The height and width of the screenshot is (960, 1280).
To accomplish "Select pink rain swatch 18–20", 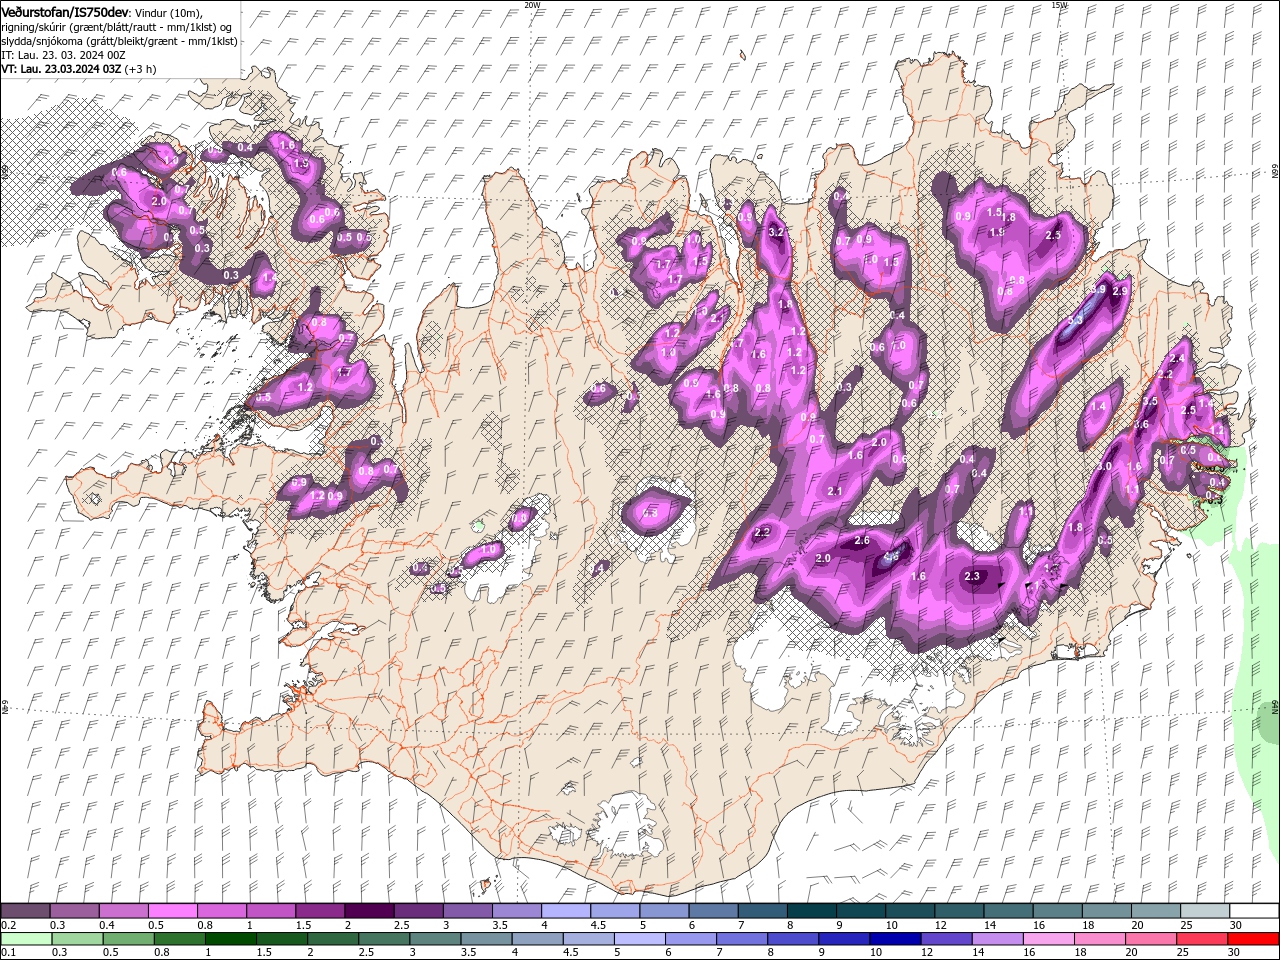I will pos(1099,939).
